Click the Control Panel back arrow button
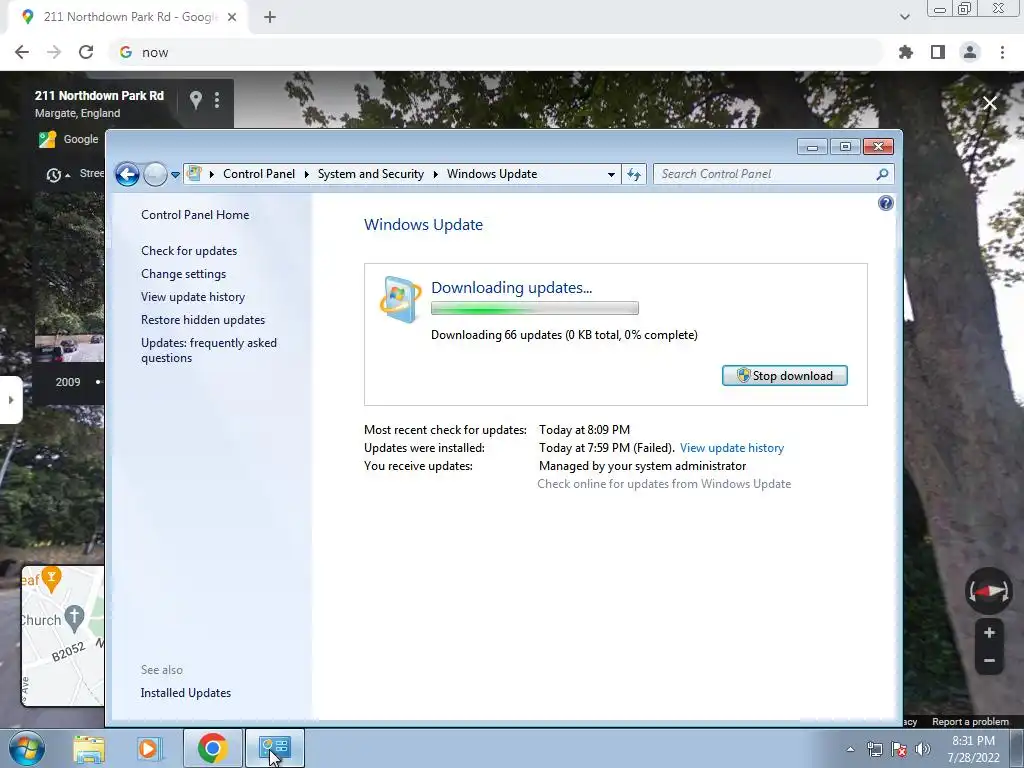The height and width of the screenshot is (768, 1024). pos(127,174)
